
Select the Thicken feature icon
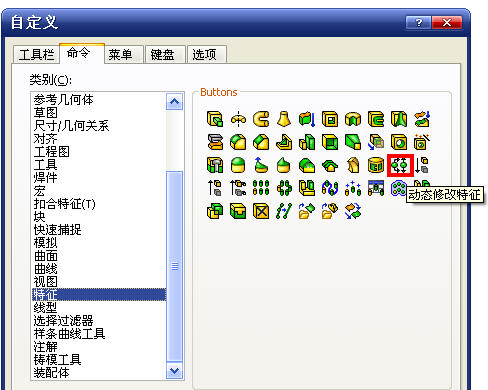click(307, 119)
